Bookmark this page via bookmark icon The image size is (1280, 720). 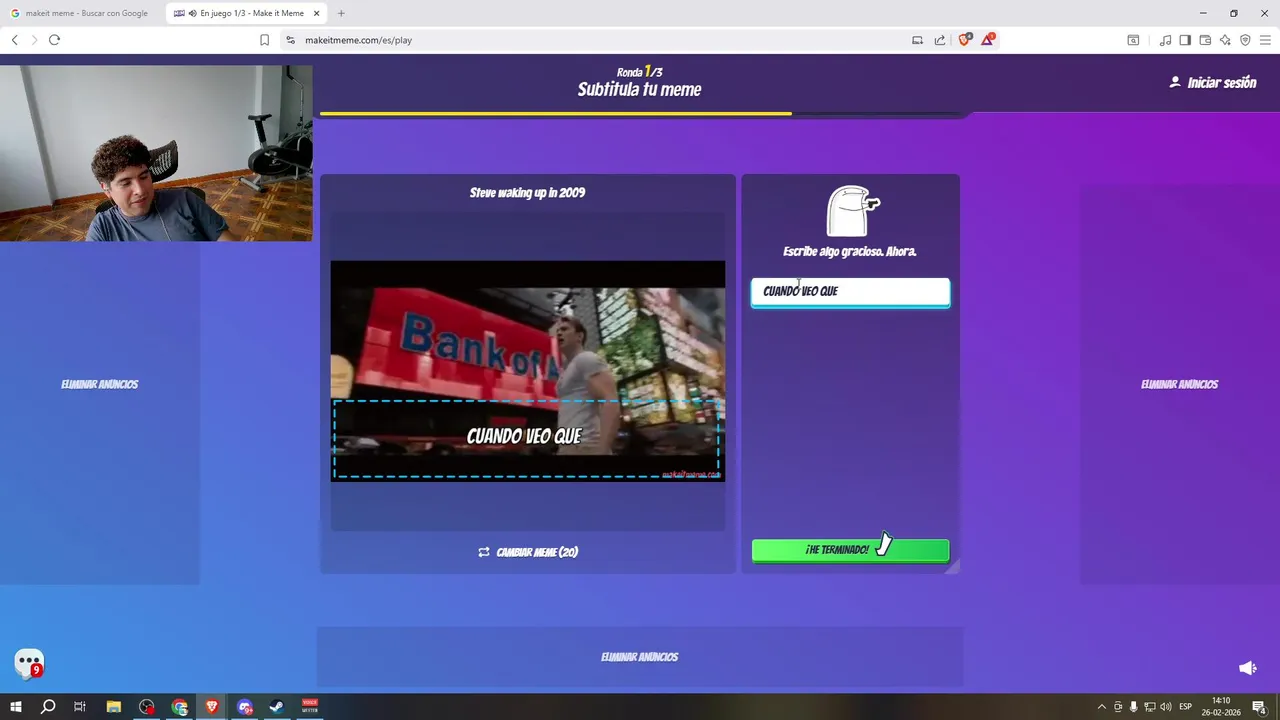point(264,40)
